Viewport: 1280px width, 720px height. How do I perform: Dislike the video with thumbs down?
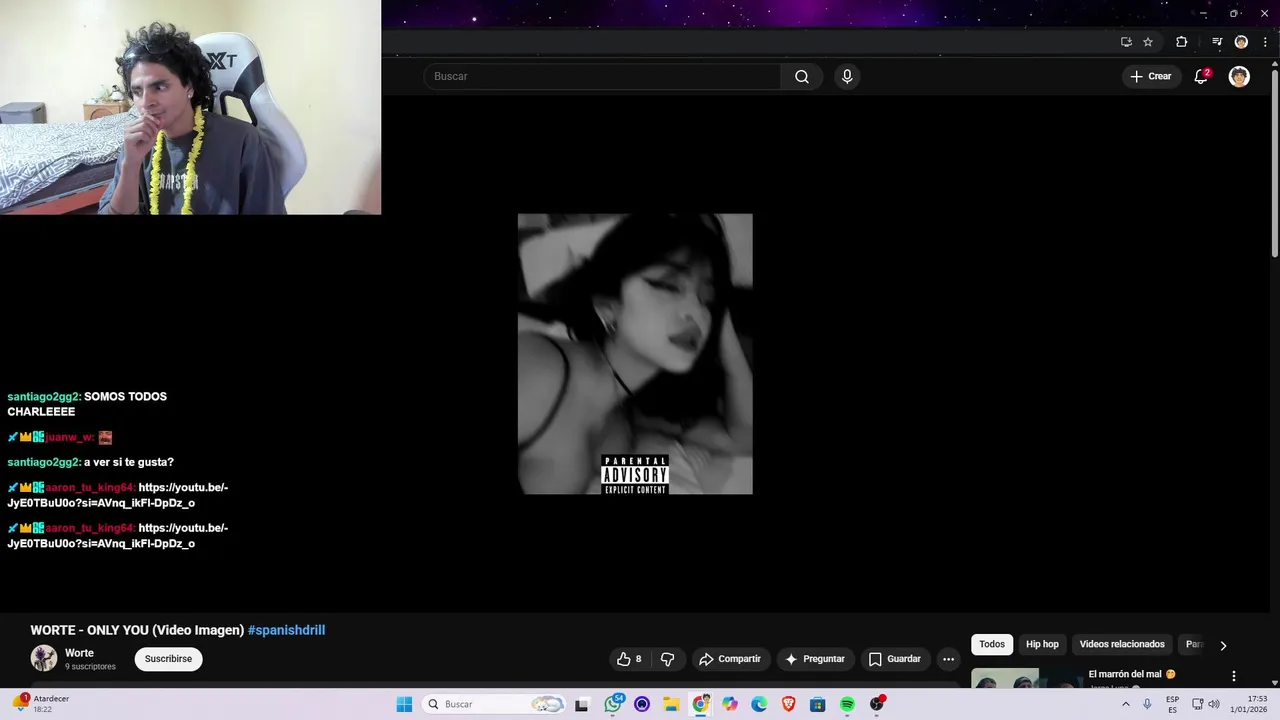point(667,659)
